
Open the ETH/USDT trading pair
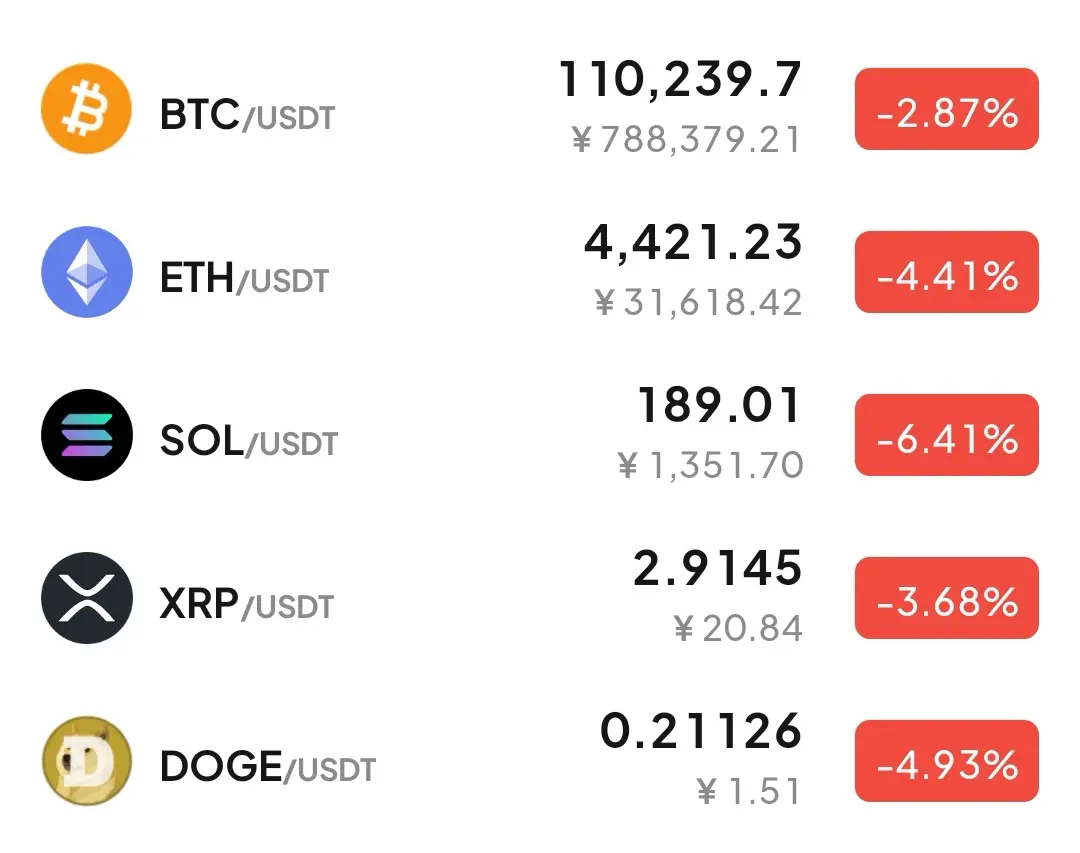click(x=245, y=278)
